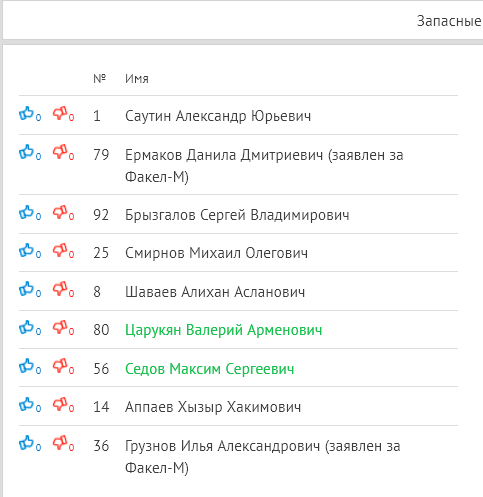Screen dimensions: 483x497
Task: Thumbs down for Грузнов Илья Александрович
Action: tap(60, 443)
